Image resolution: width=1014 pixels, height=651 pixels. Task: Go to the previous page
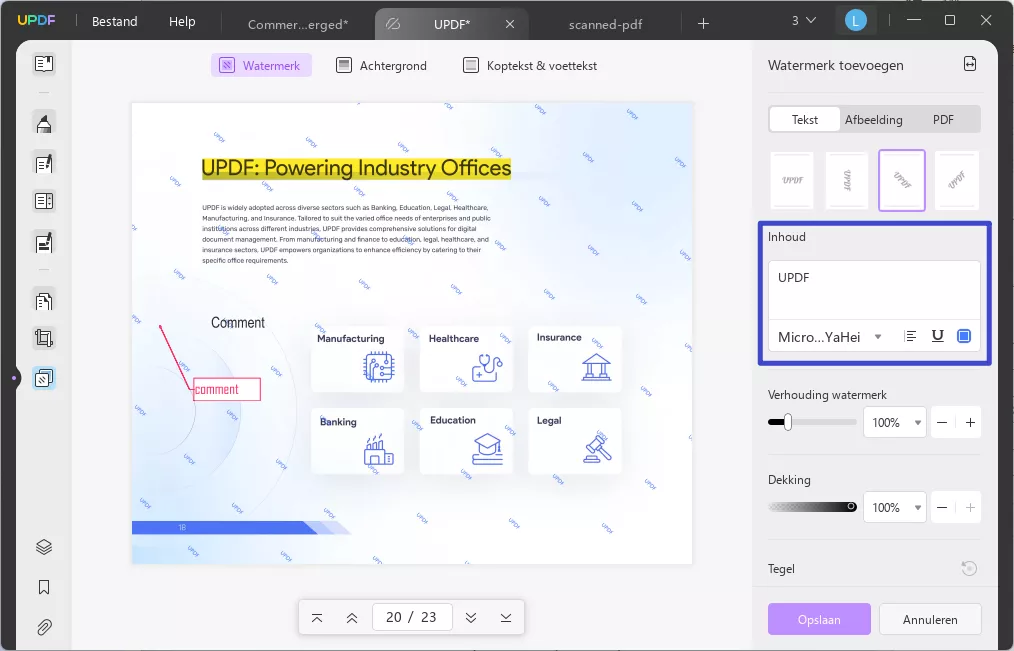[352, 618]
